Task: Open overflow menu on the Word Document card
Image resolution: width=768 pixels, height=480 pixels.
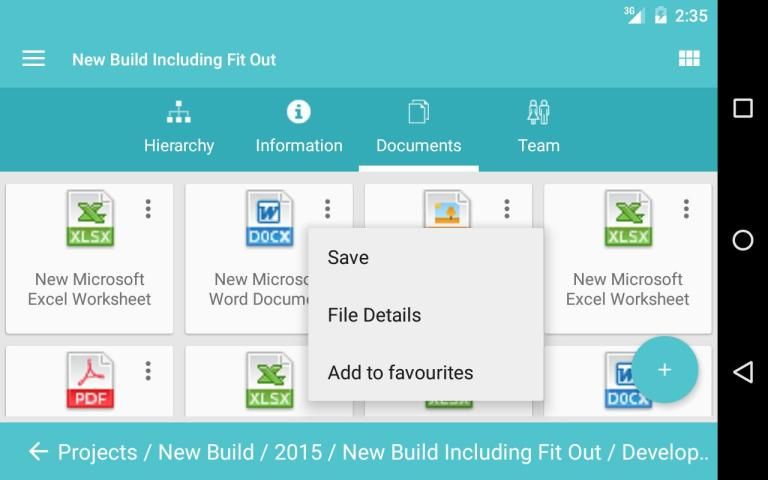Action: (327, 208)
